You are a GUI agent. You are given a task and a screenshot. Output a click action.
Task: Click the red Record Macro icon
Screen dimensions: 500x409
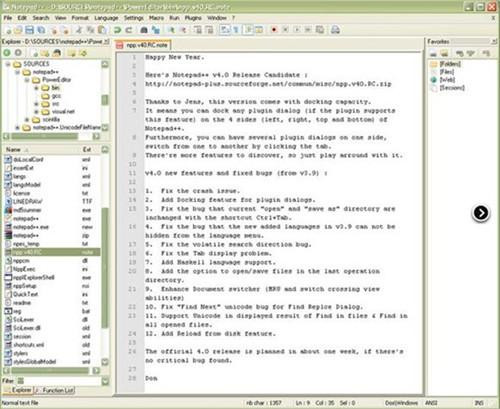[274, 30]
